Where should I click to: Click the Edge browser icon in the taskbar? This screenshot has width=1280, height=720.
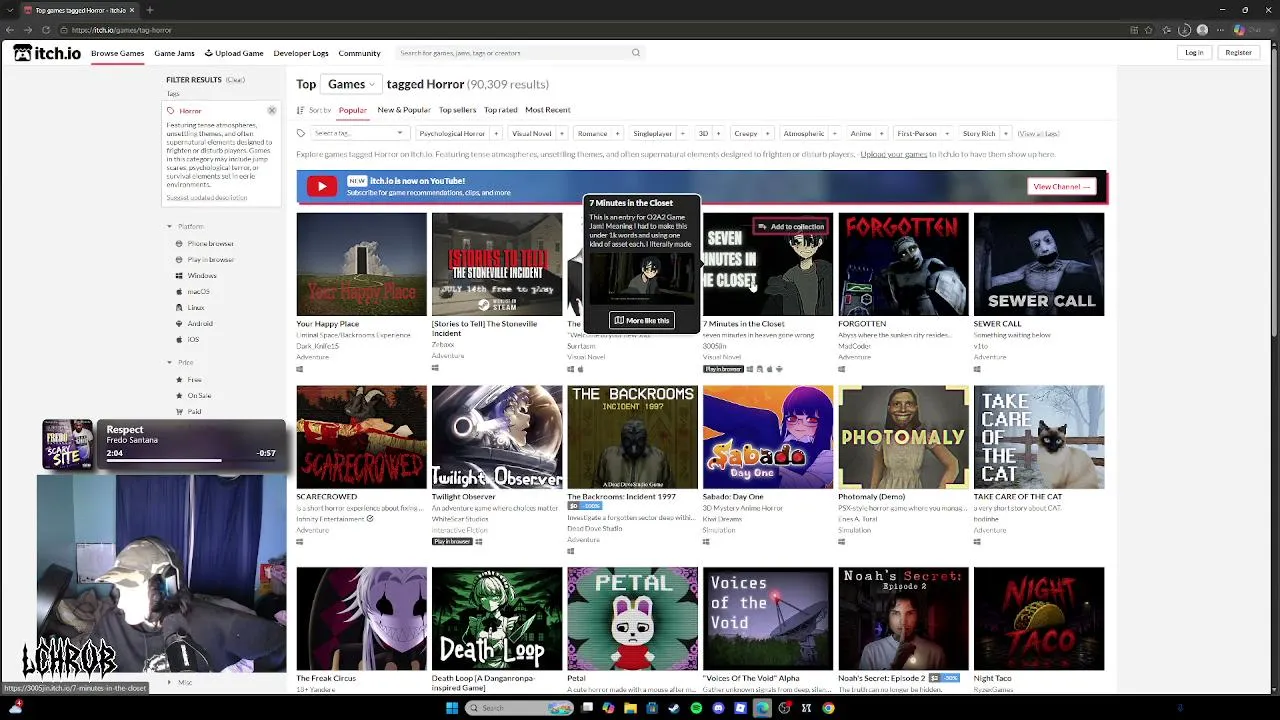(x=762, y=708)
